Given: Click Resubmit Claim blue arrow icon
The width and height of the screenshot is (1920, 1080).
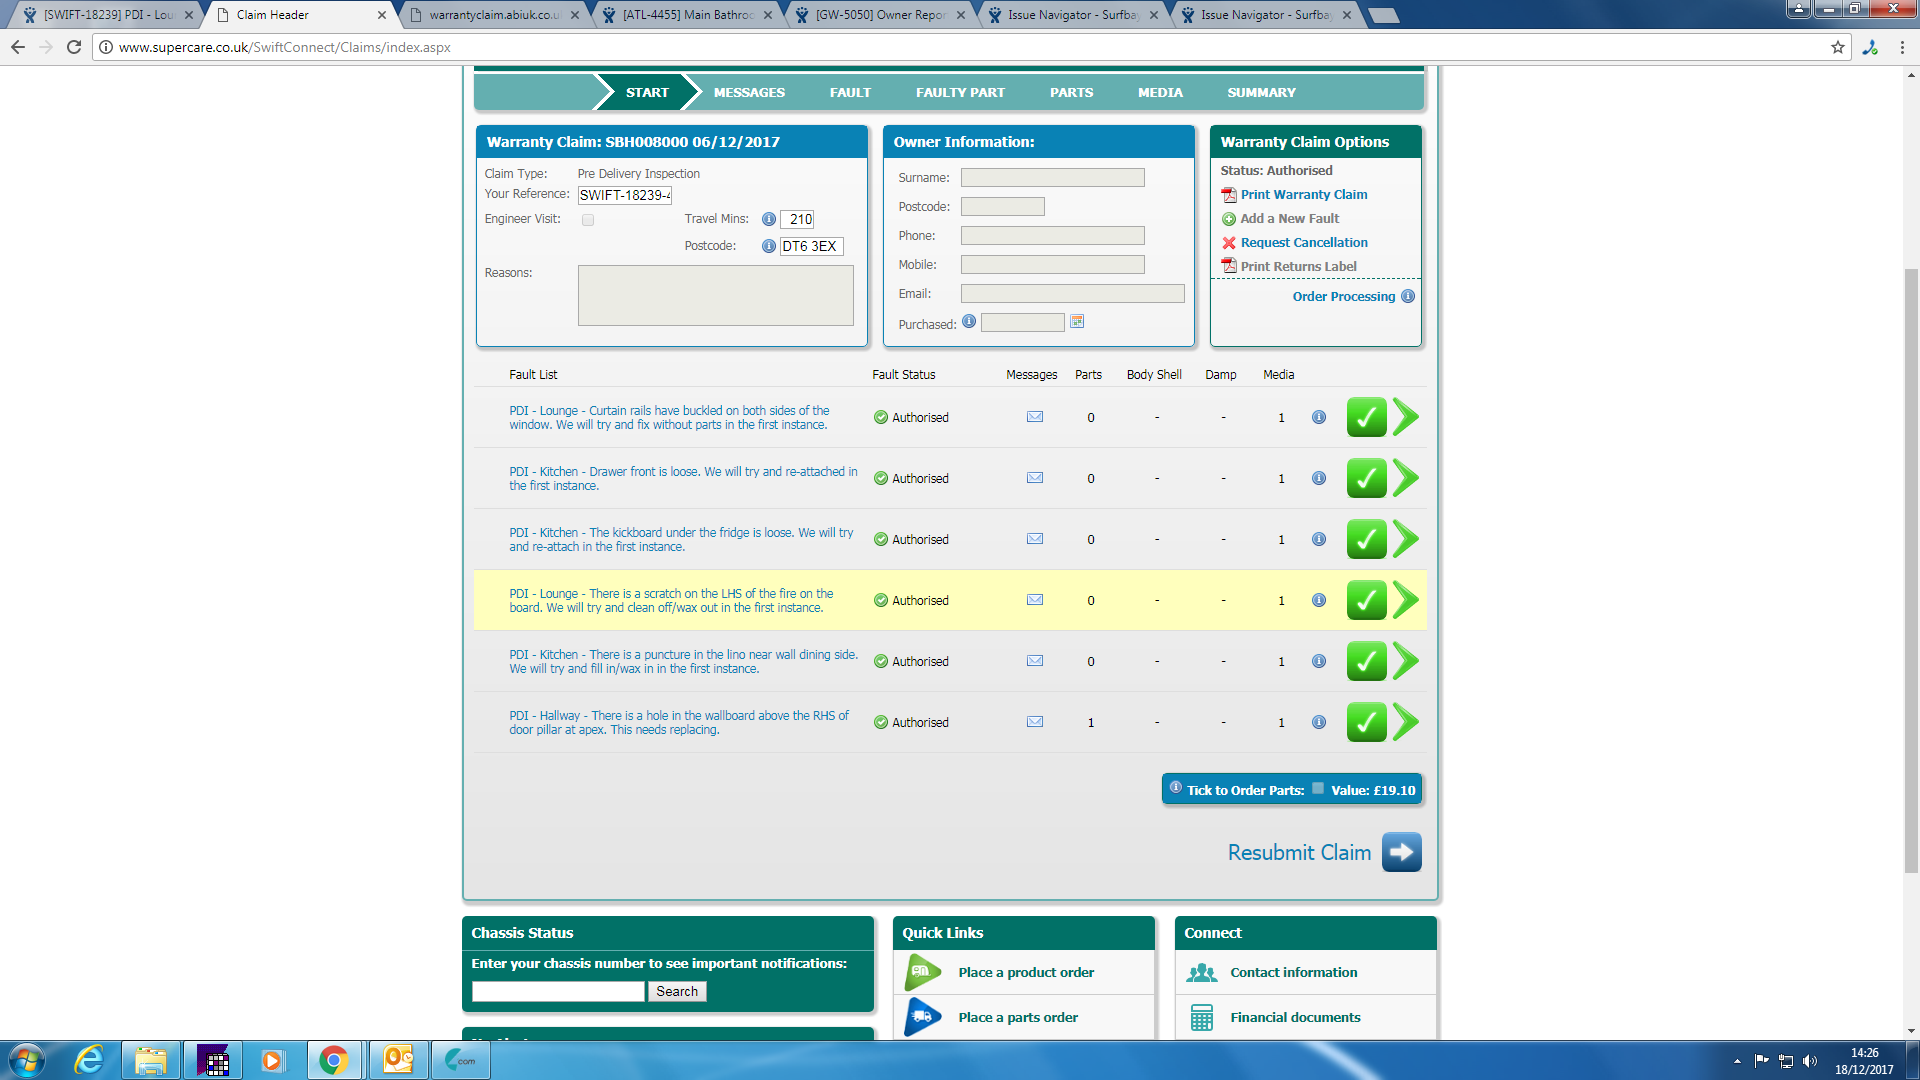Looking at the screenshot, I should [1401, 852].
